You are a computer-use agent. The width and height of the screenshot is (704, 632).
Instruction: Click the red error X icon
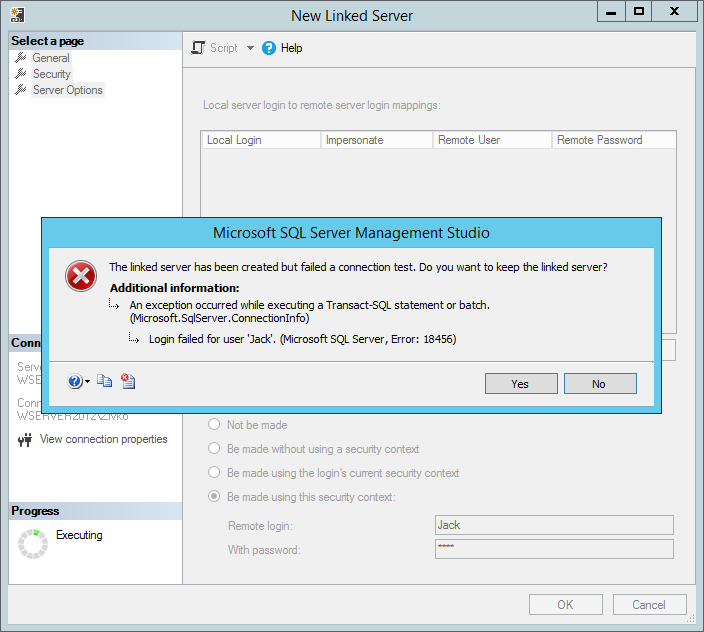(x=81, y=276)
